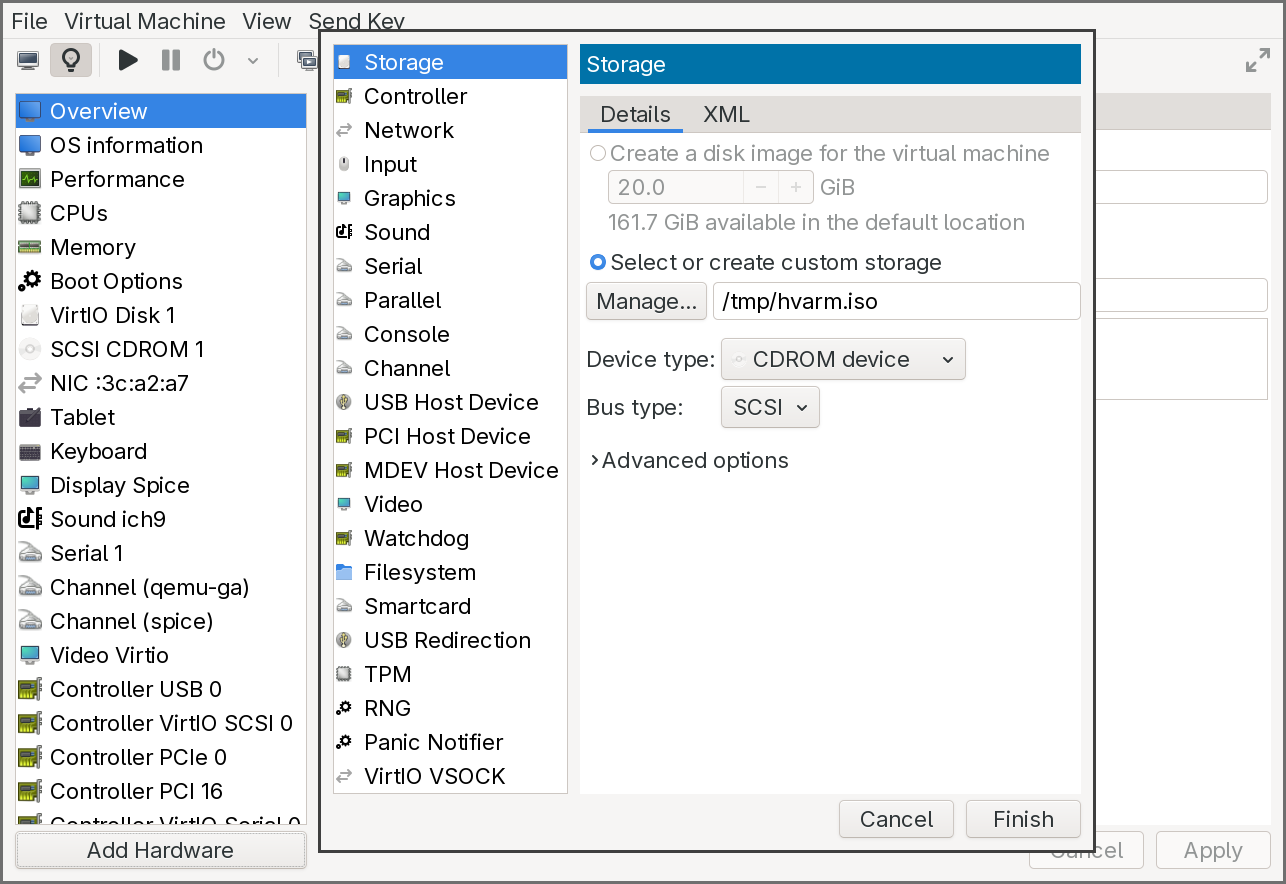Click the Finish button
Viewport: 1286px width, 884px height.
click(1022, 819)
